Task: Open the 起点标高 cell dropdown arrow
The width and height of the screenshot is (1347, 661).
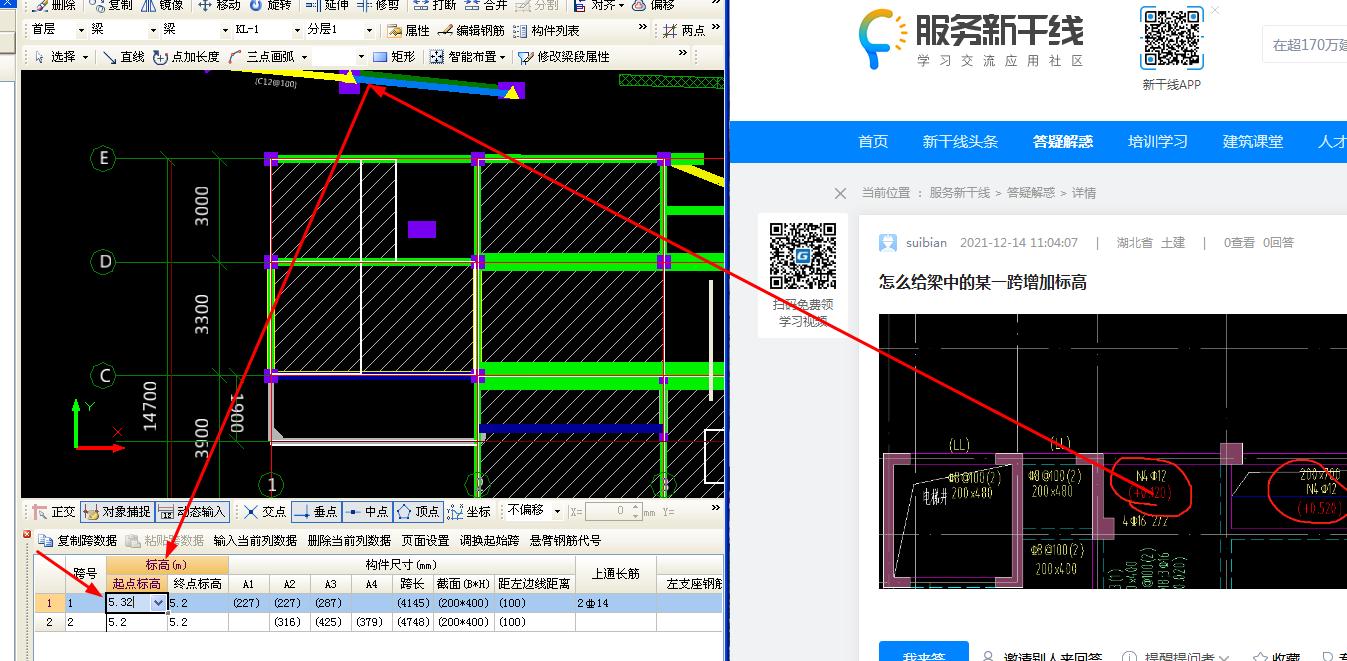Action: 158,603
